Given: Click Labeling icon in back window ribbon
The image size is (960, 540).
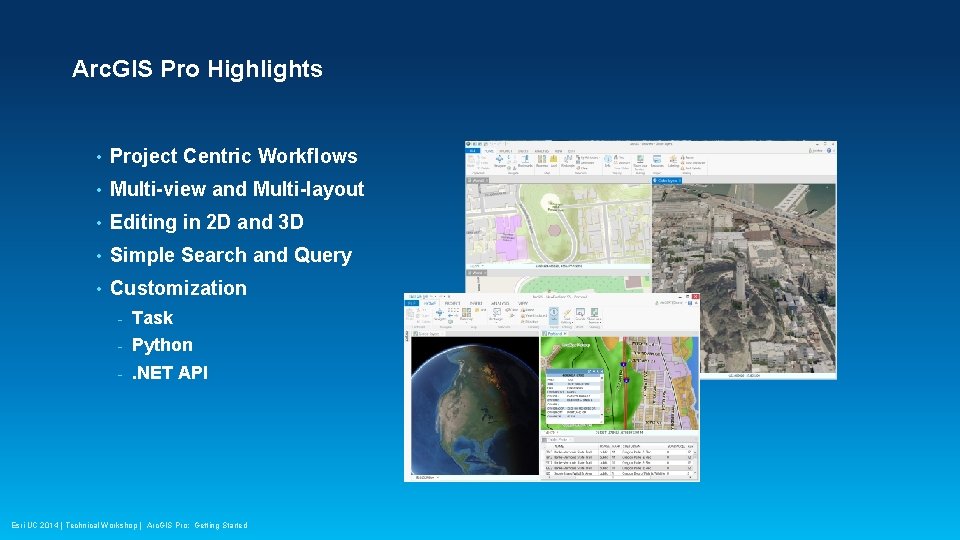Looking at the screenshot, I should coord(673,161).
